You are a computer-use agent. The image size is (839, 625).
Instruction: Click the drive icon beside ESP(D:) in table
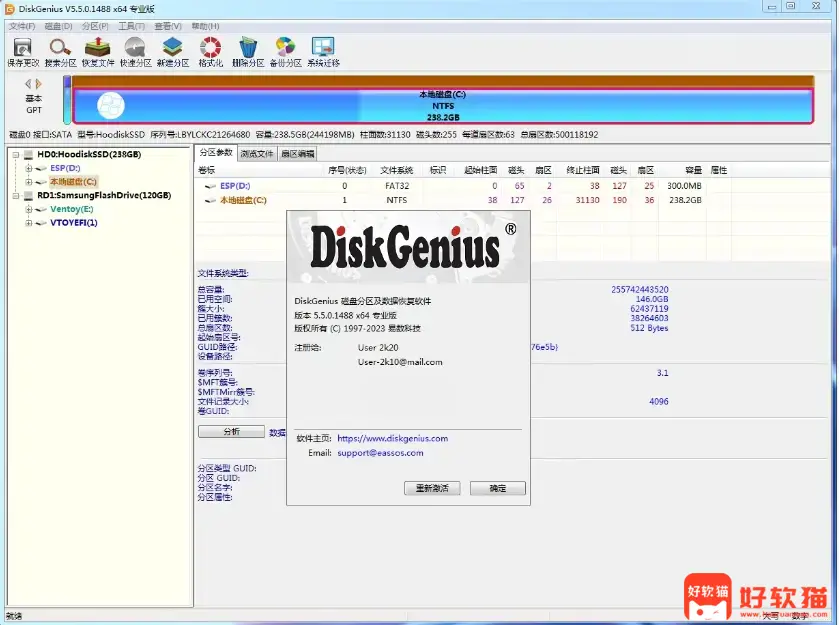(x=211, y=186)
